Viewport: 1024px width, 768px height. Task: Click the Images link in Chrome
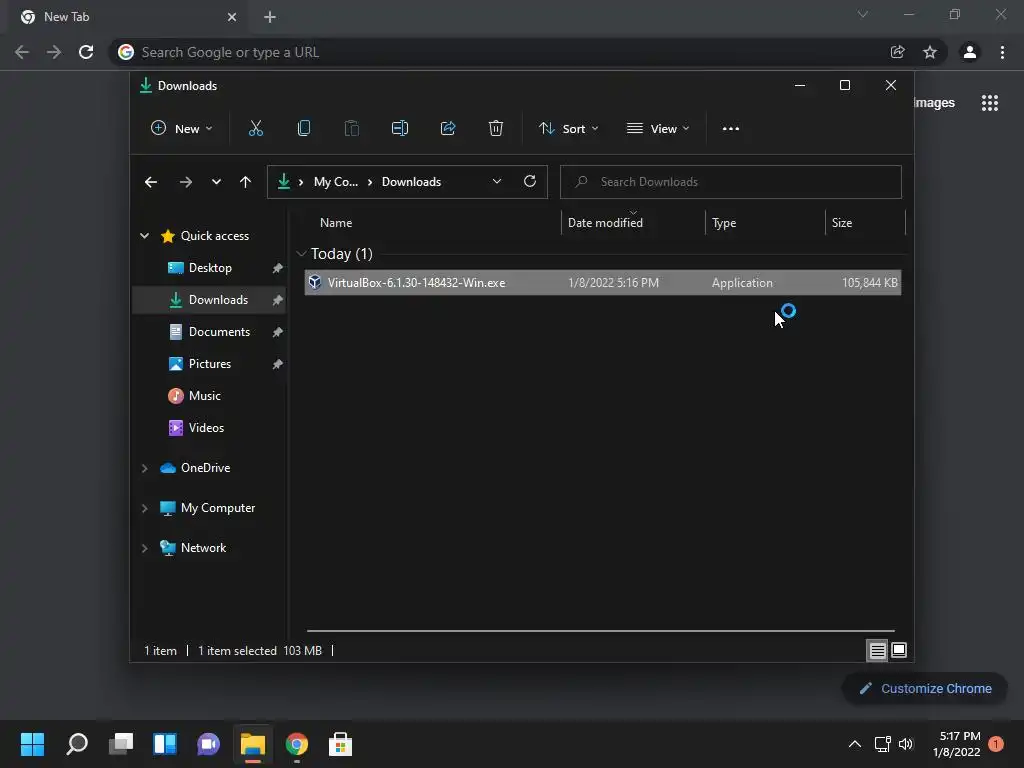point(934,103)
